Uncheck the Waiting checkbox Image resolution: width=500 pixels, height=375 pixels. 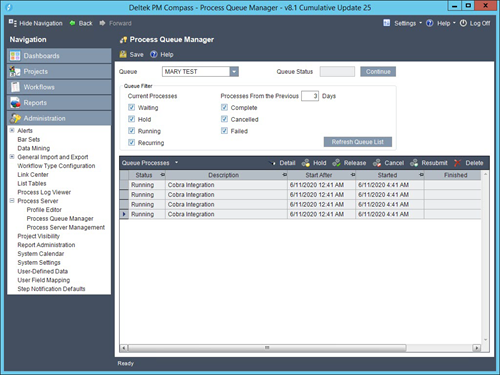131,107
